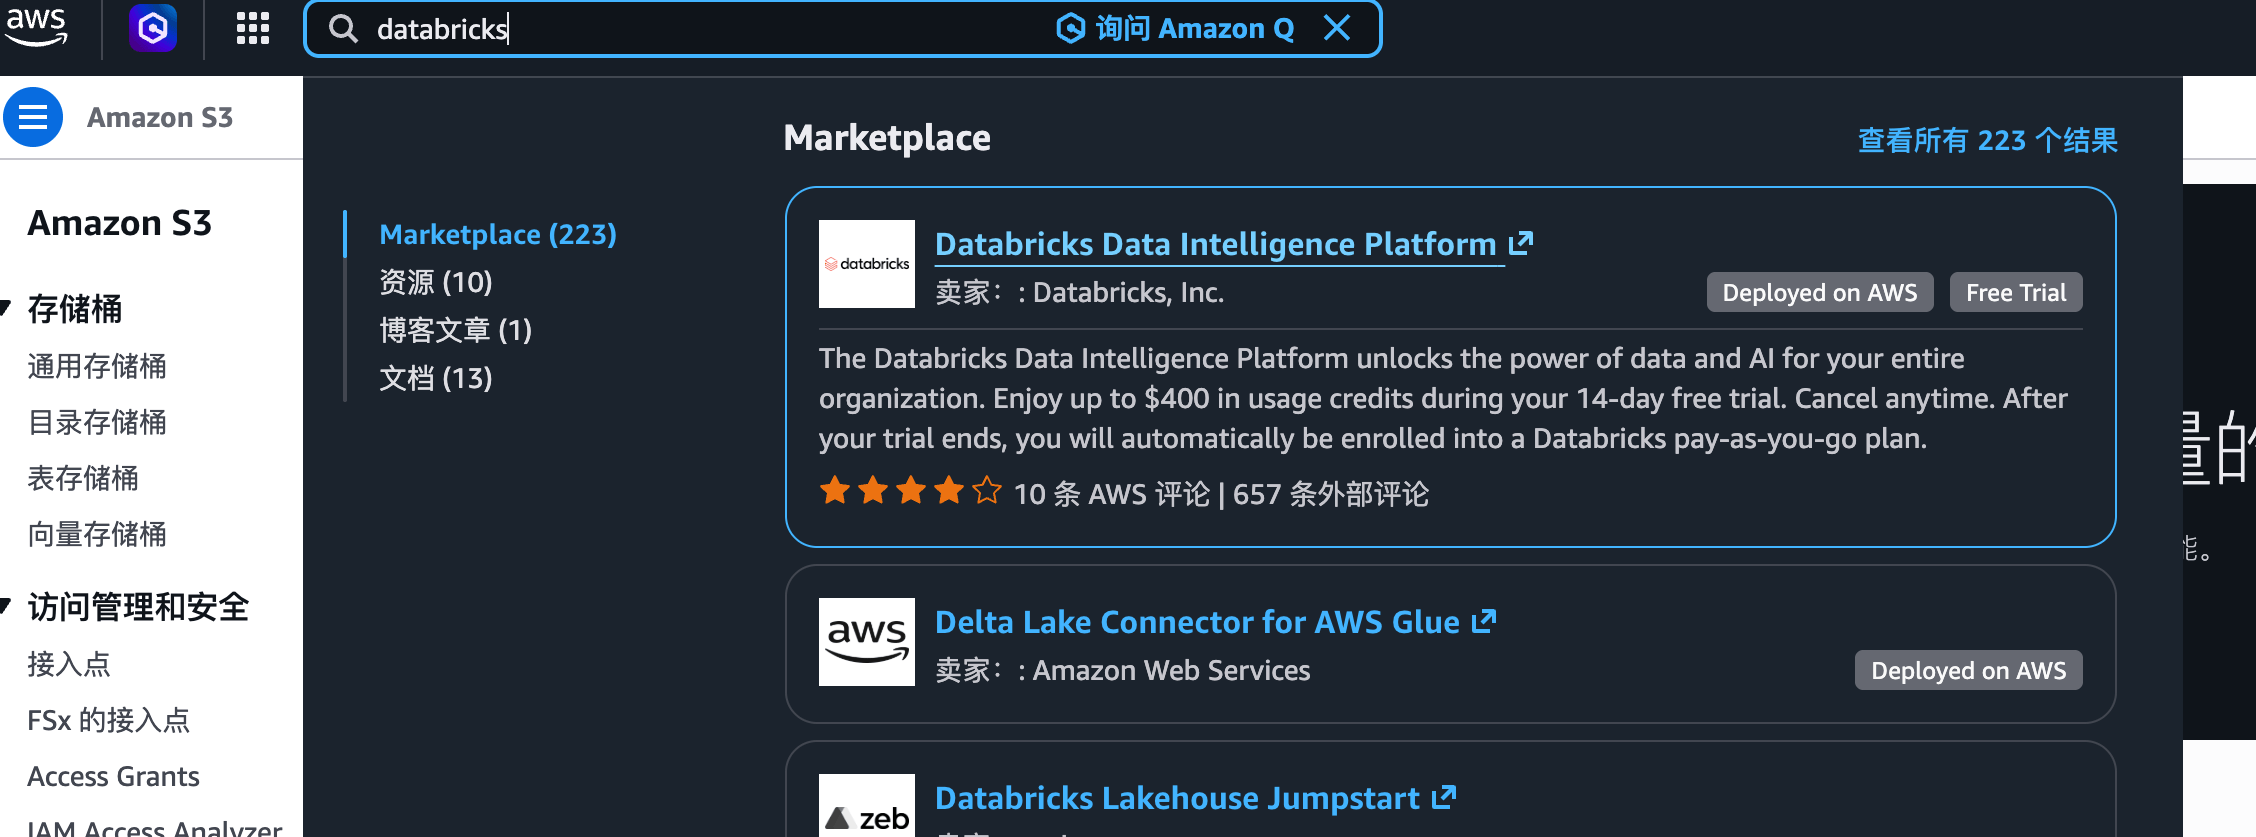
Task: Click Deployed on AWS badge on Databricks card
Action: 1820,292
